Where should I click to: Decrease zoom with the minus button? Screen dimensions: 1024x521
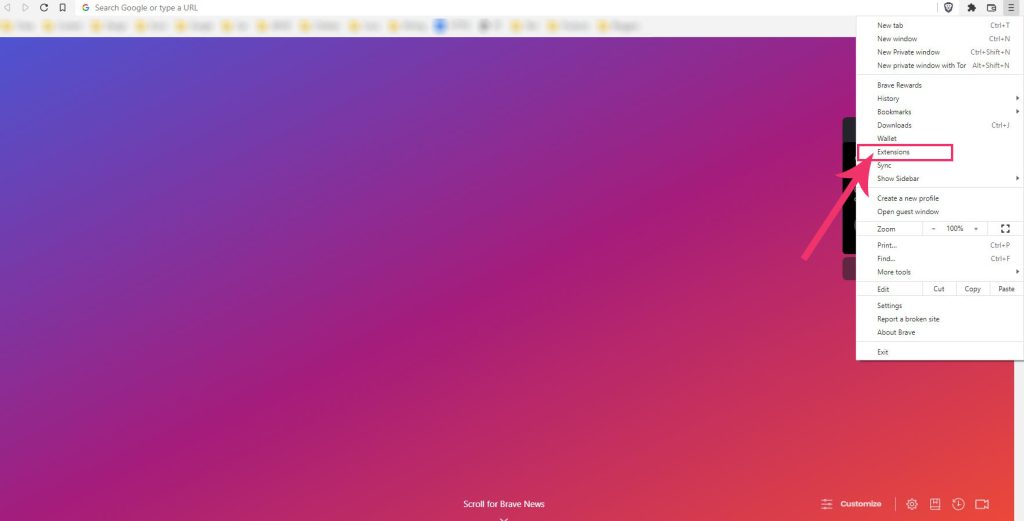coord(934,229)
